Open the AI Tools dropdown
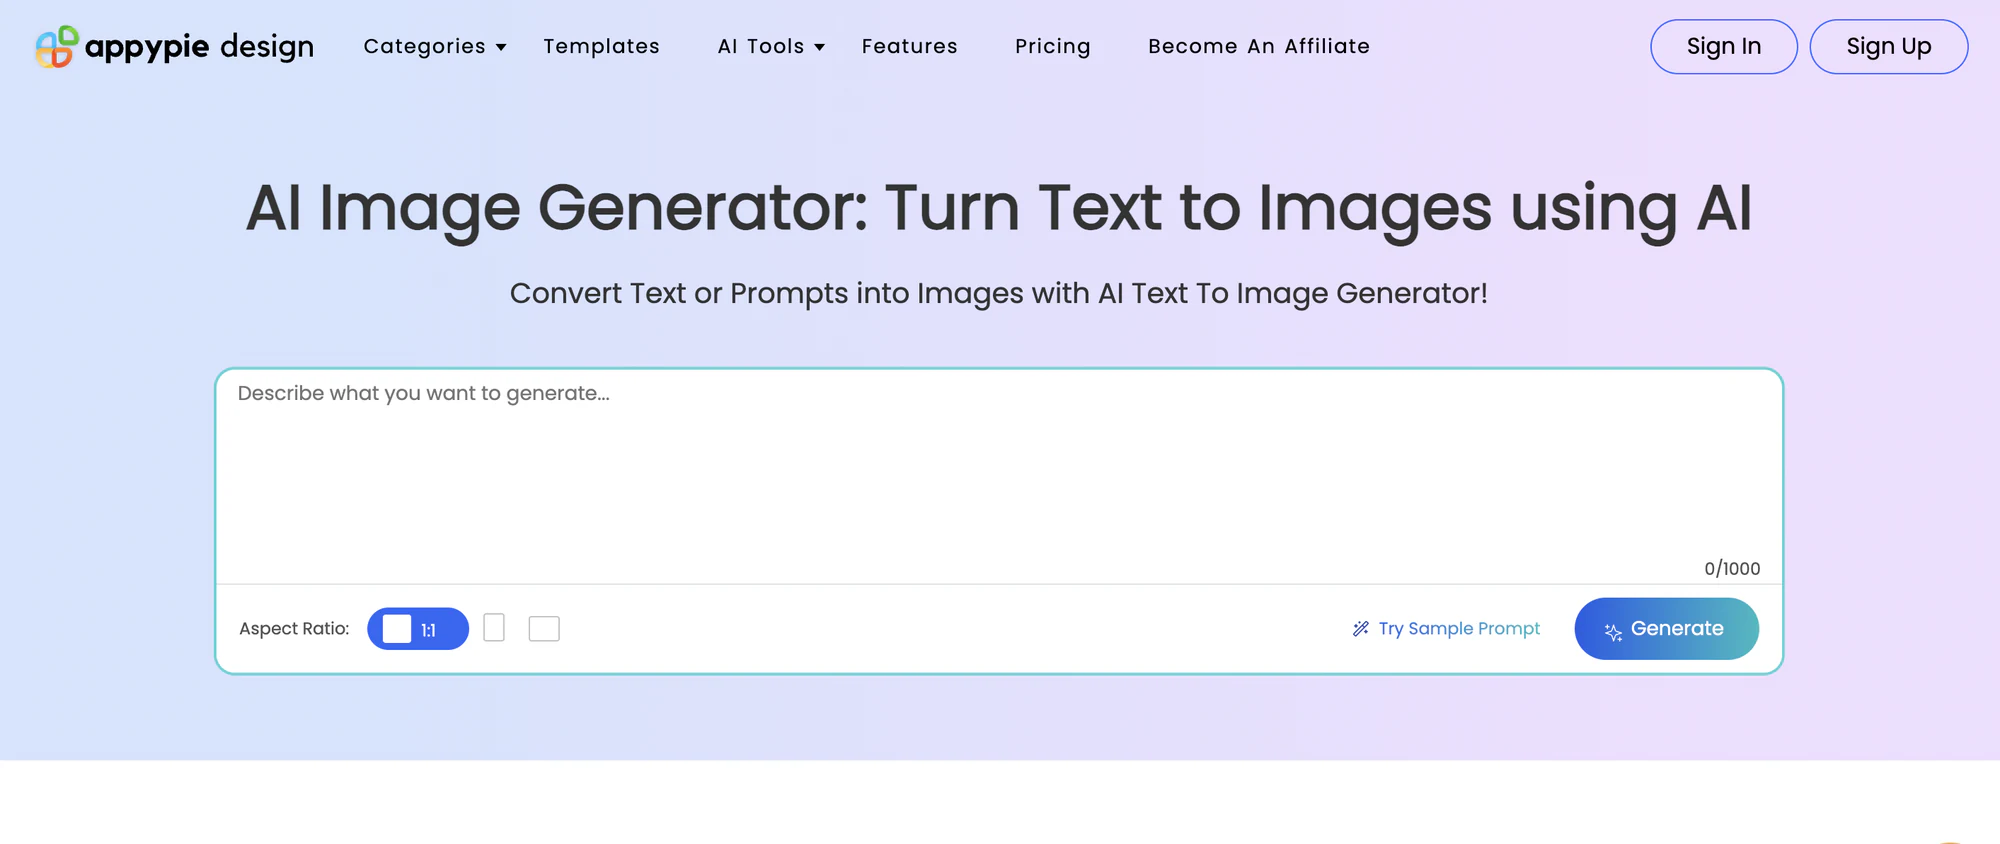The image size is (2000, 844). (x=771, y=46)
